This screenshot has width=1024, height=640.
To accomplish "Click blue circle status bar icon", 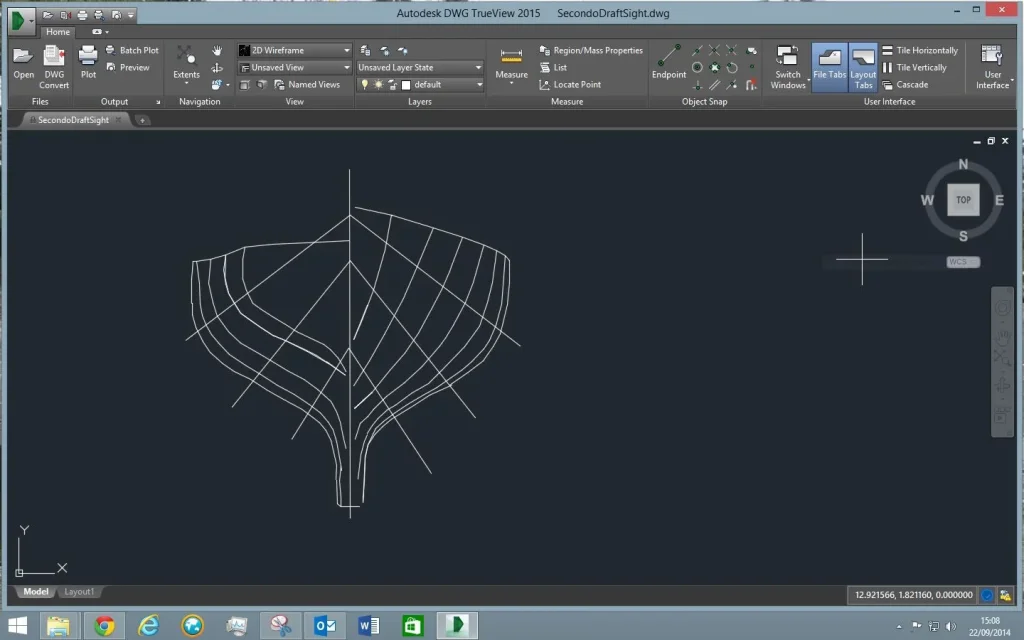I will (x=987, y=595).
